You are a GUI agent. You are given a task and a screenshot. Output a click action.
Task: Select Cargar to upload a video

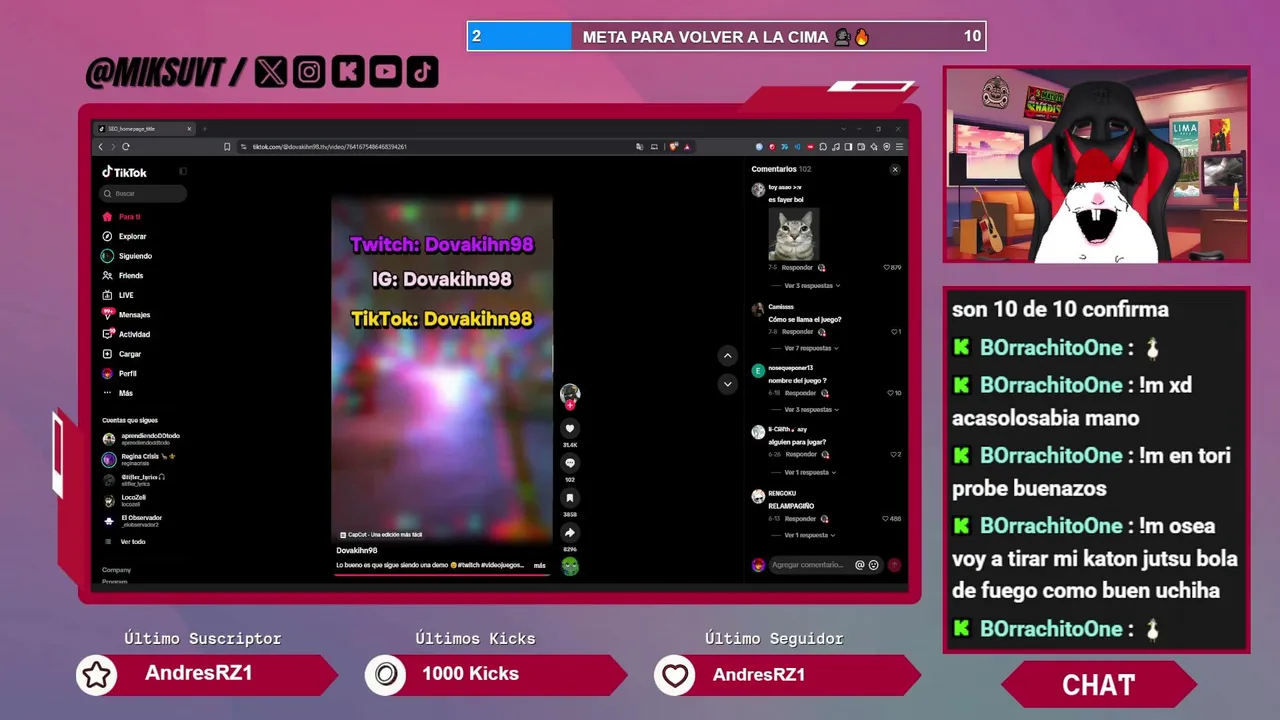tap(122, 354)
